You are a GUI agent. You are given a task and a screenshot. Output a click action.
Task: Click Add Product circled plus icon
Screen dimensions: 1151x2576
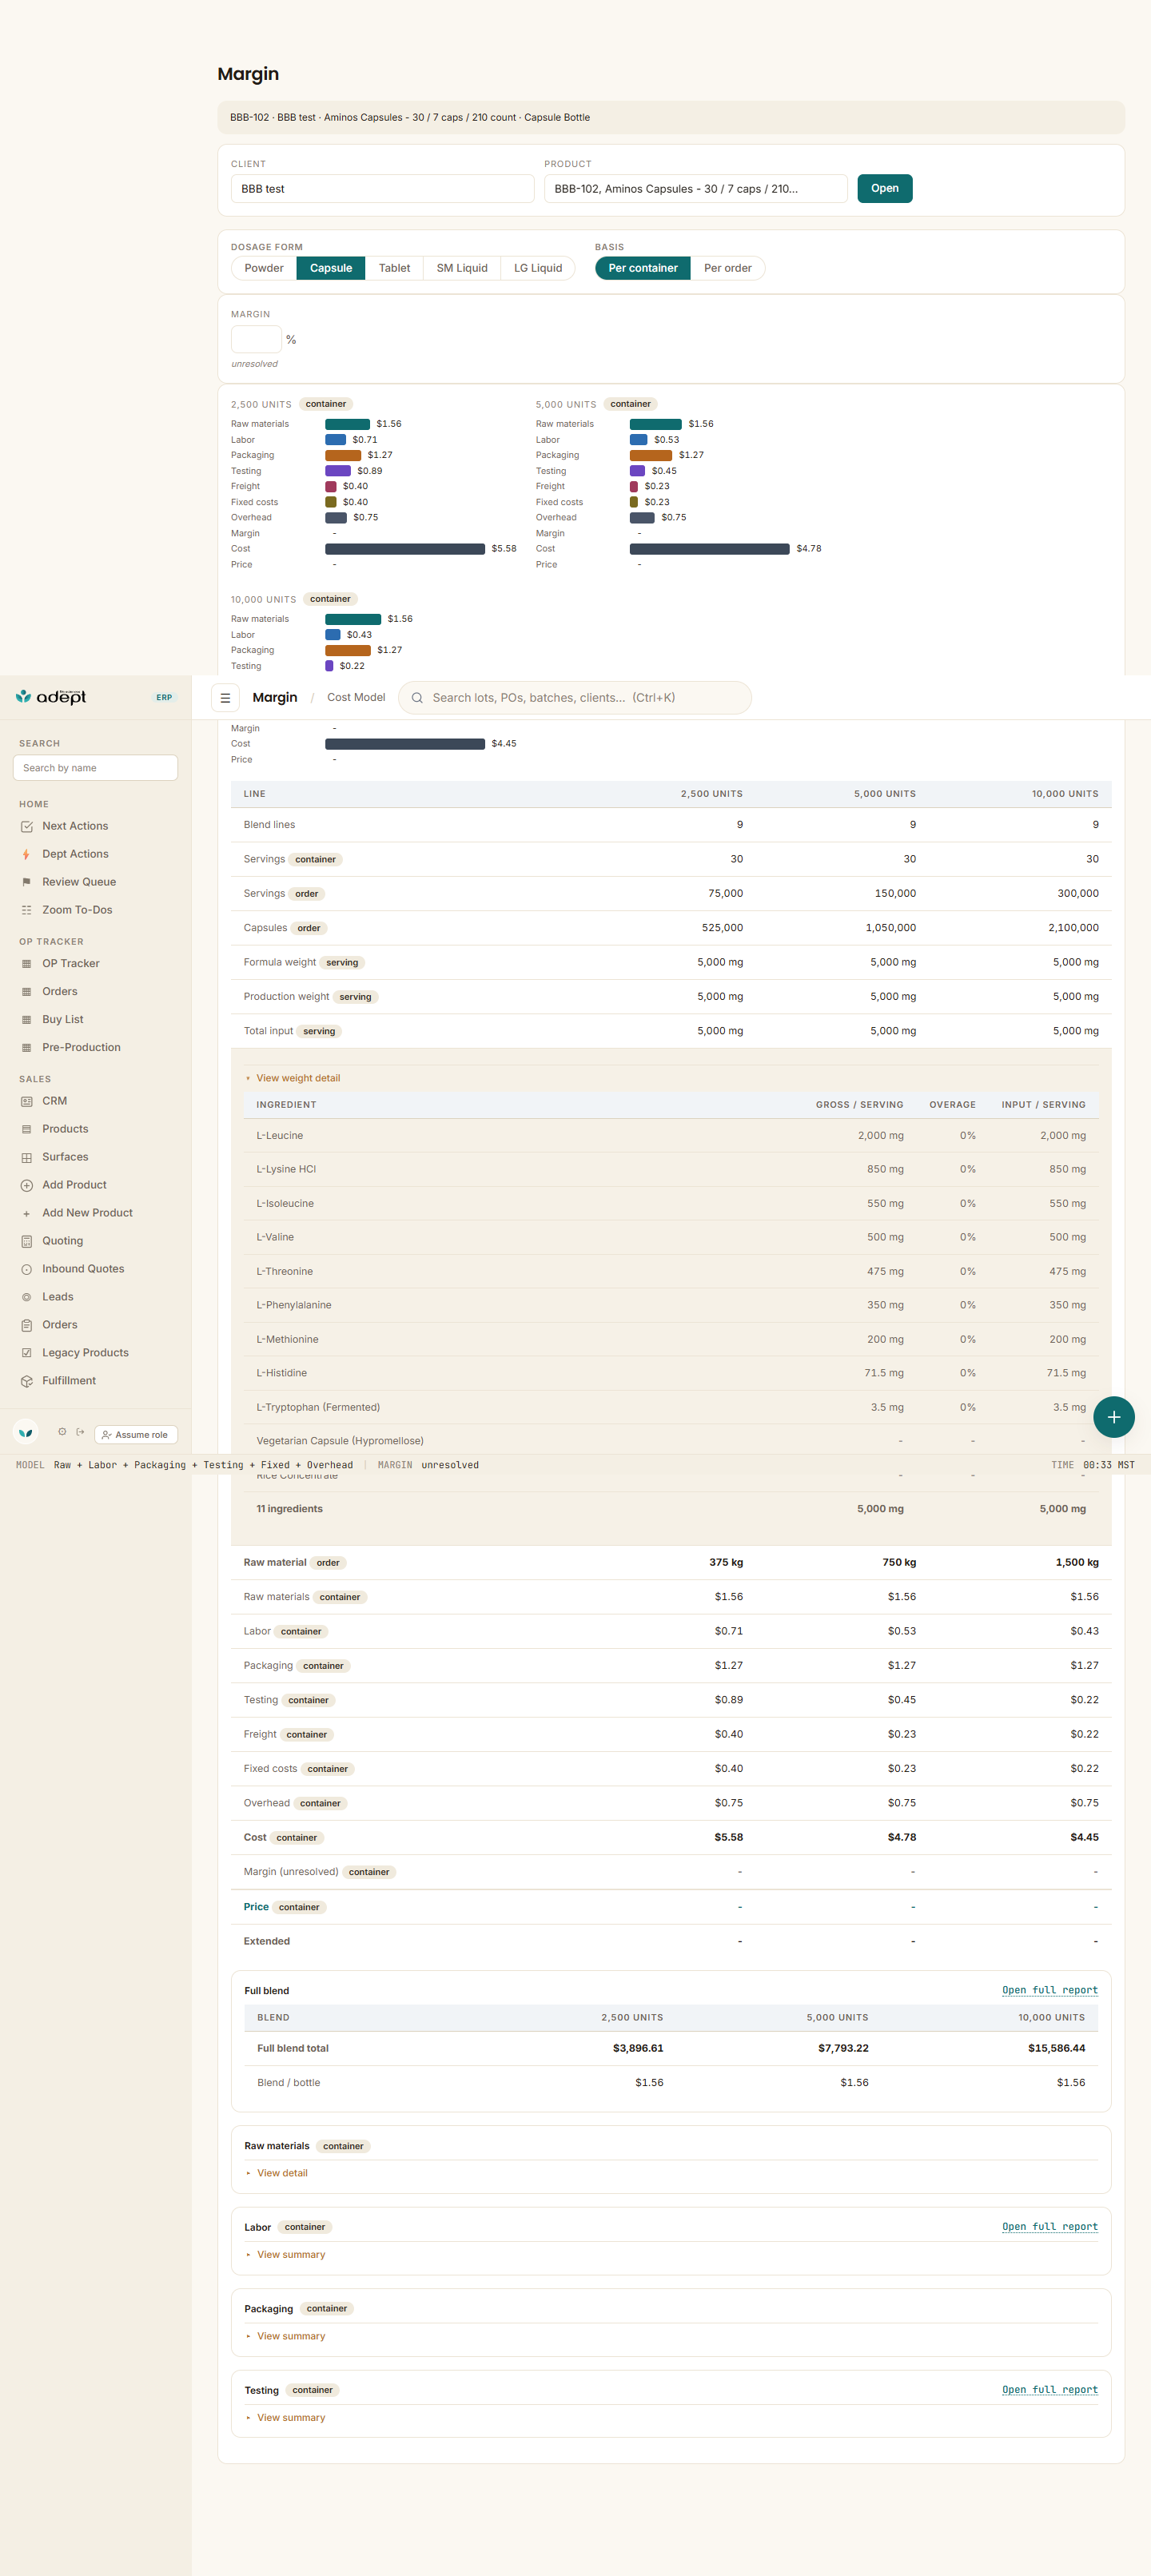click(x=27, y=1185)
